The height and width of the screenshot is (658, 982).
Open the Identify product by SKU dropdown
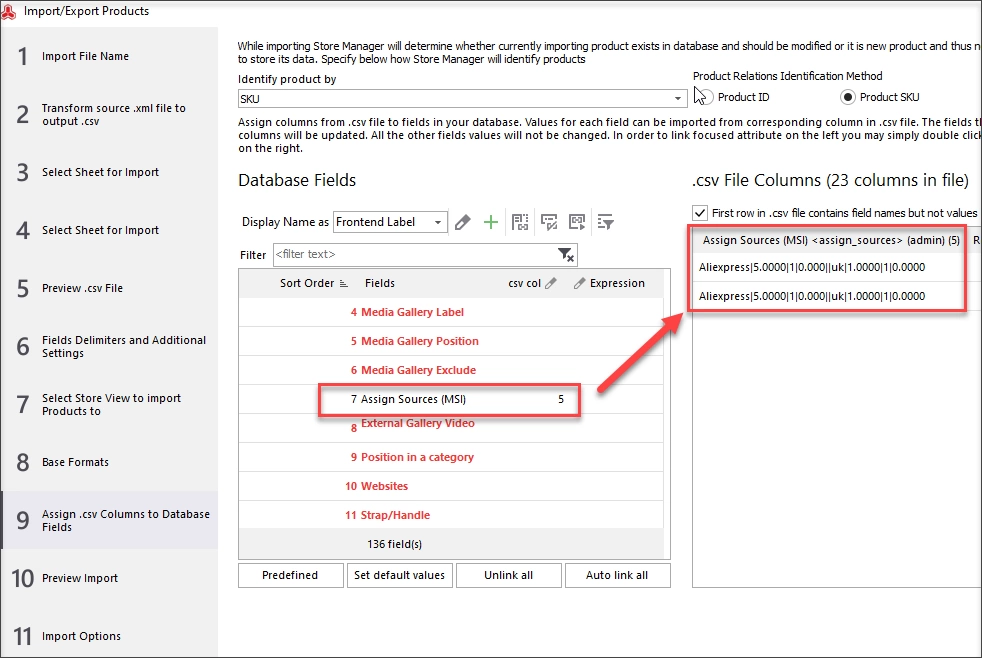click(x=678, y=99)
